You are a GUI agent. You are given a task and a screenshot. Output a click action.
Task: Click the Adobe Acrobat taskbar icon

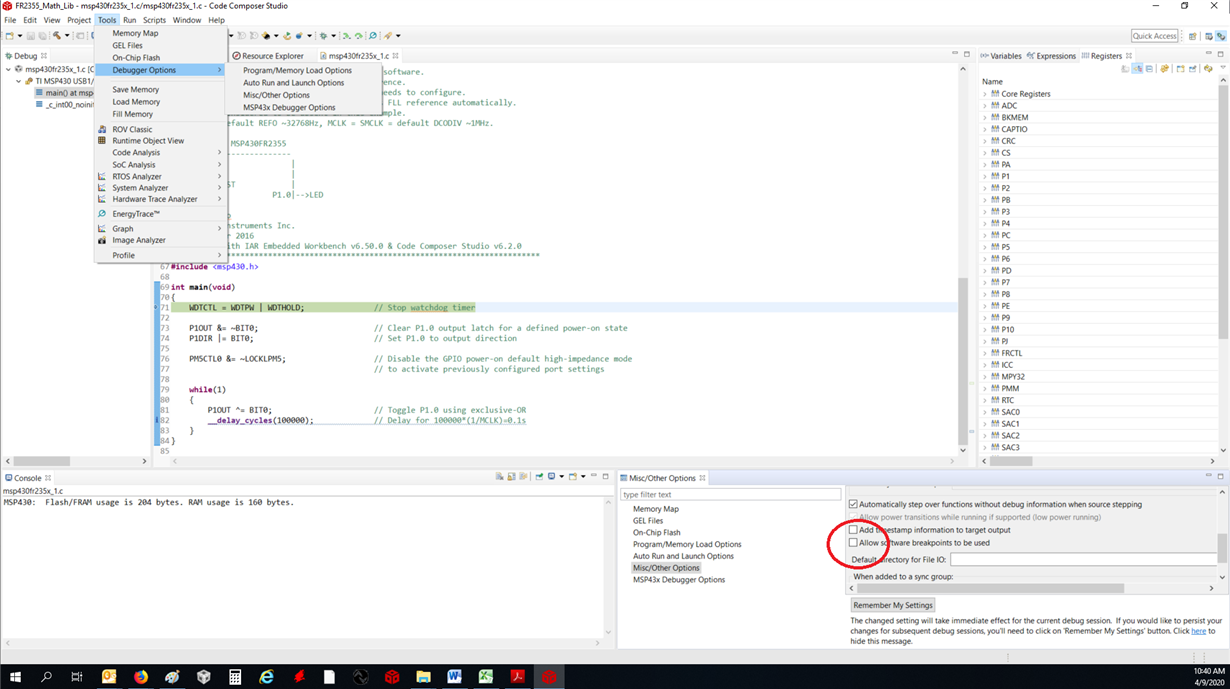click(518, 677)
